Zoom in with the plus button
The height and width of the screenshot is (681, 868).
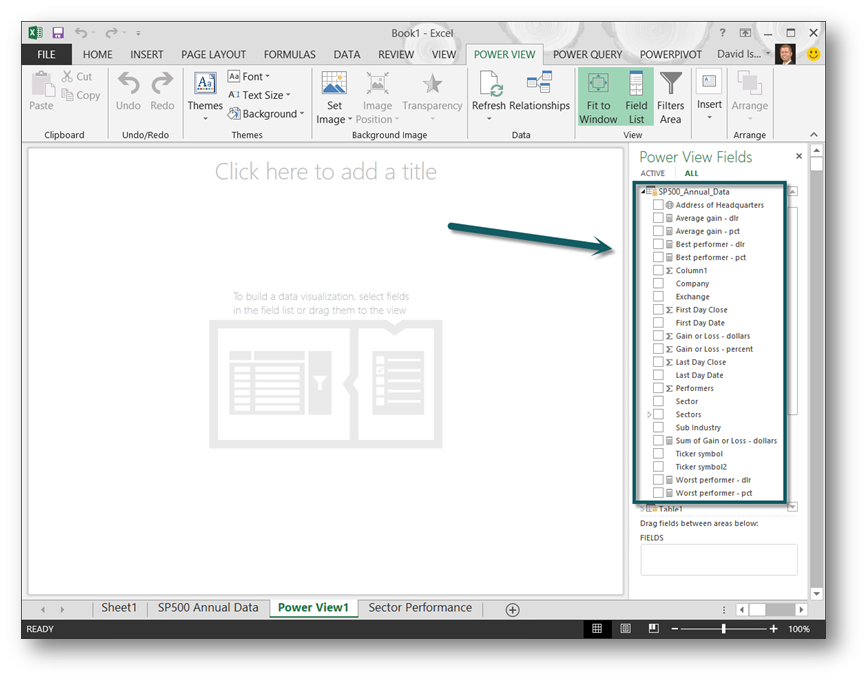[x=773, y=629]
